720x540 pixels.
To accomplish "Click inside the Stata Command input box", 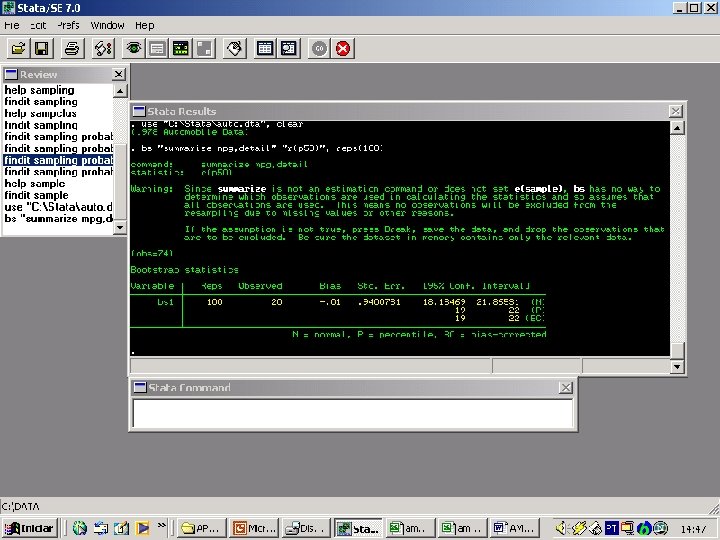I will click(x=353, y=413).
